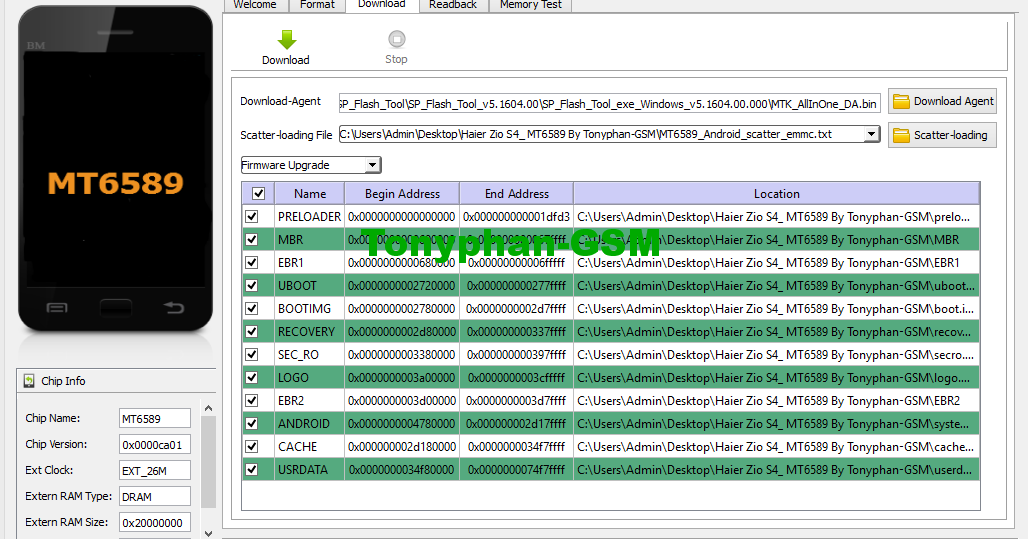1028x539 pixels.
Task: Click the MT6589 phone preview image
Action: 115,169
